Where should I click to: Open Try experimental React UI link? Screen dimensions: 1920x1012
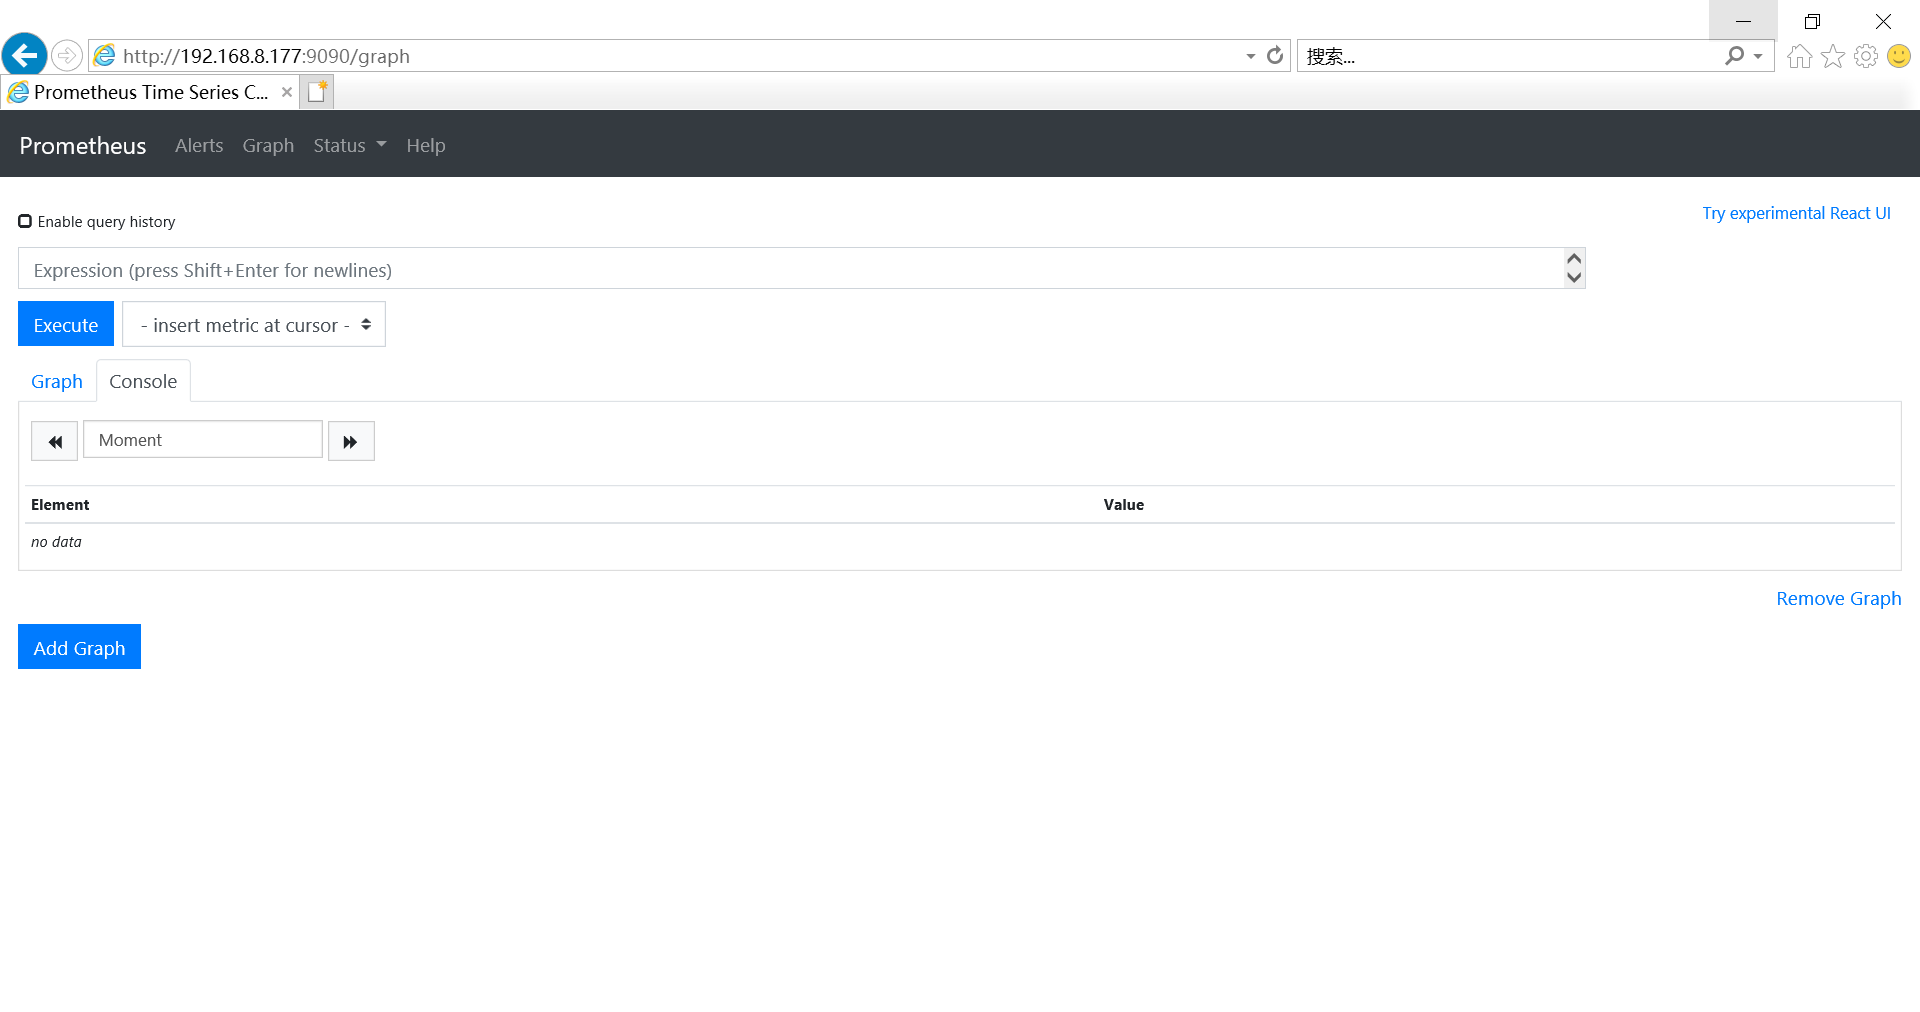point(1796,213)
